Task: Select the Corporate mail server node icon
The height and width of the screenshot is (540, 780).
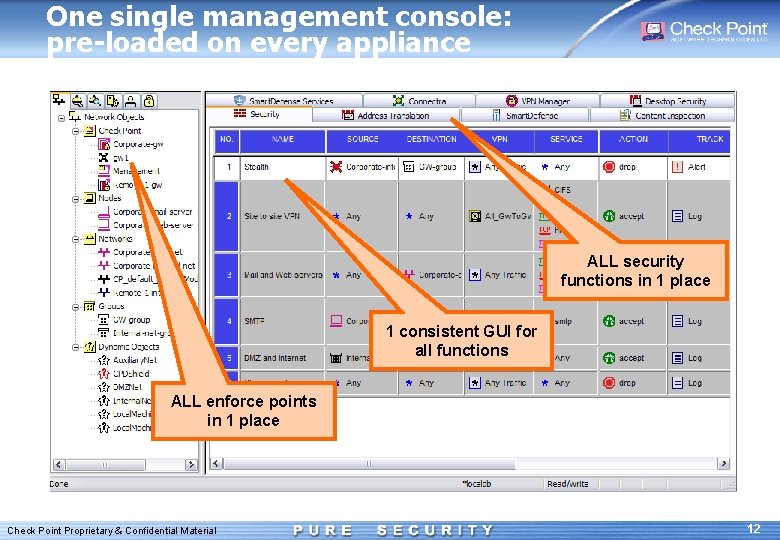Action: click(103, 212)
